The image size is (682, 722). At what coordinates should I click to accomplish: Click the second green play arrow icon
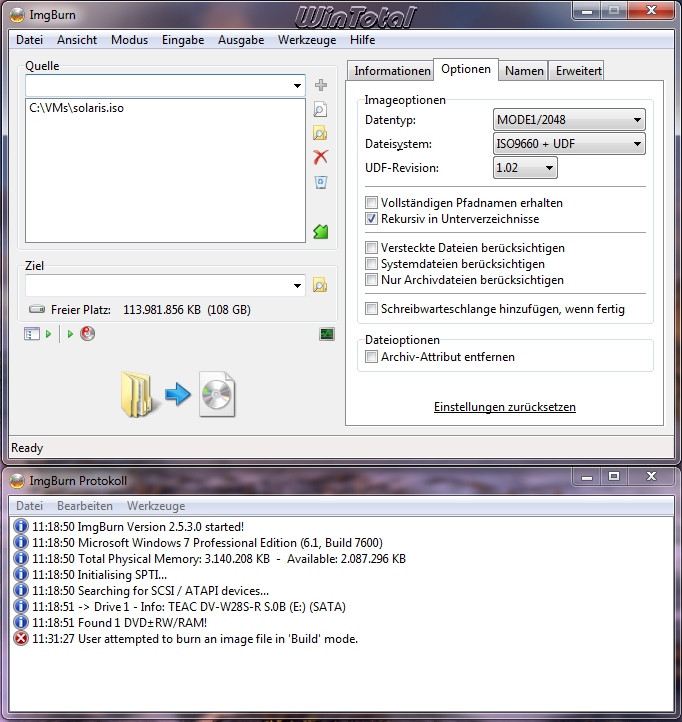[x=70, y=334]
